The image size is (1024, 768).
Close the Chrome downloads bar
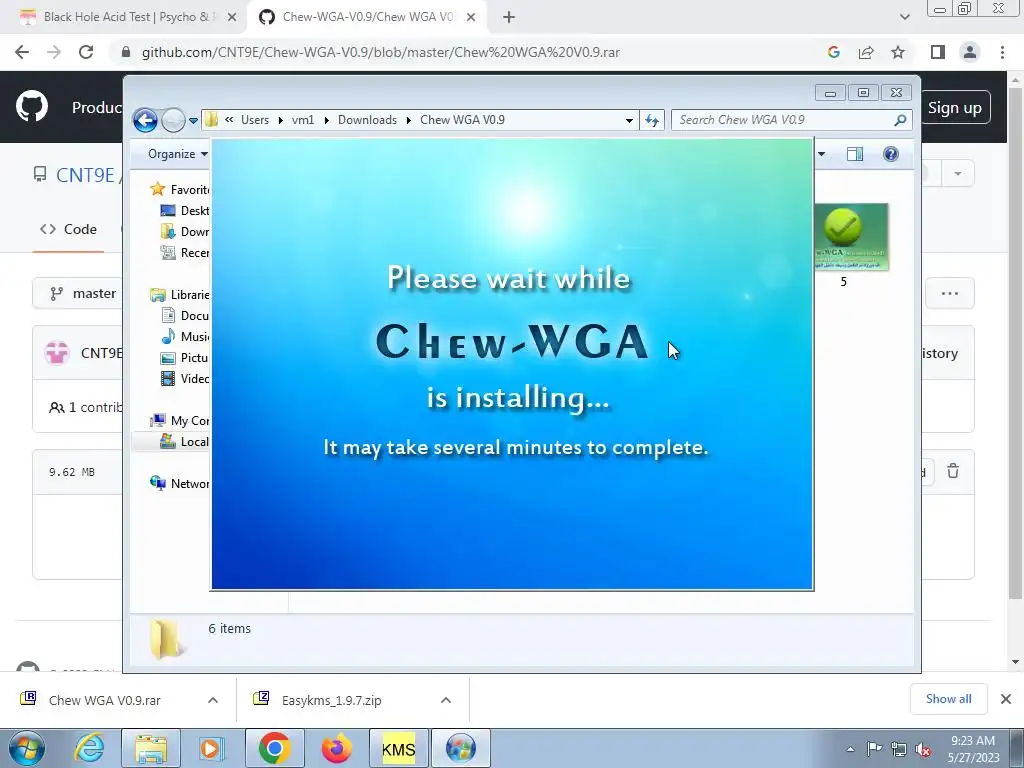click(1006, 699)
